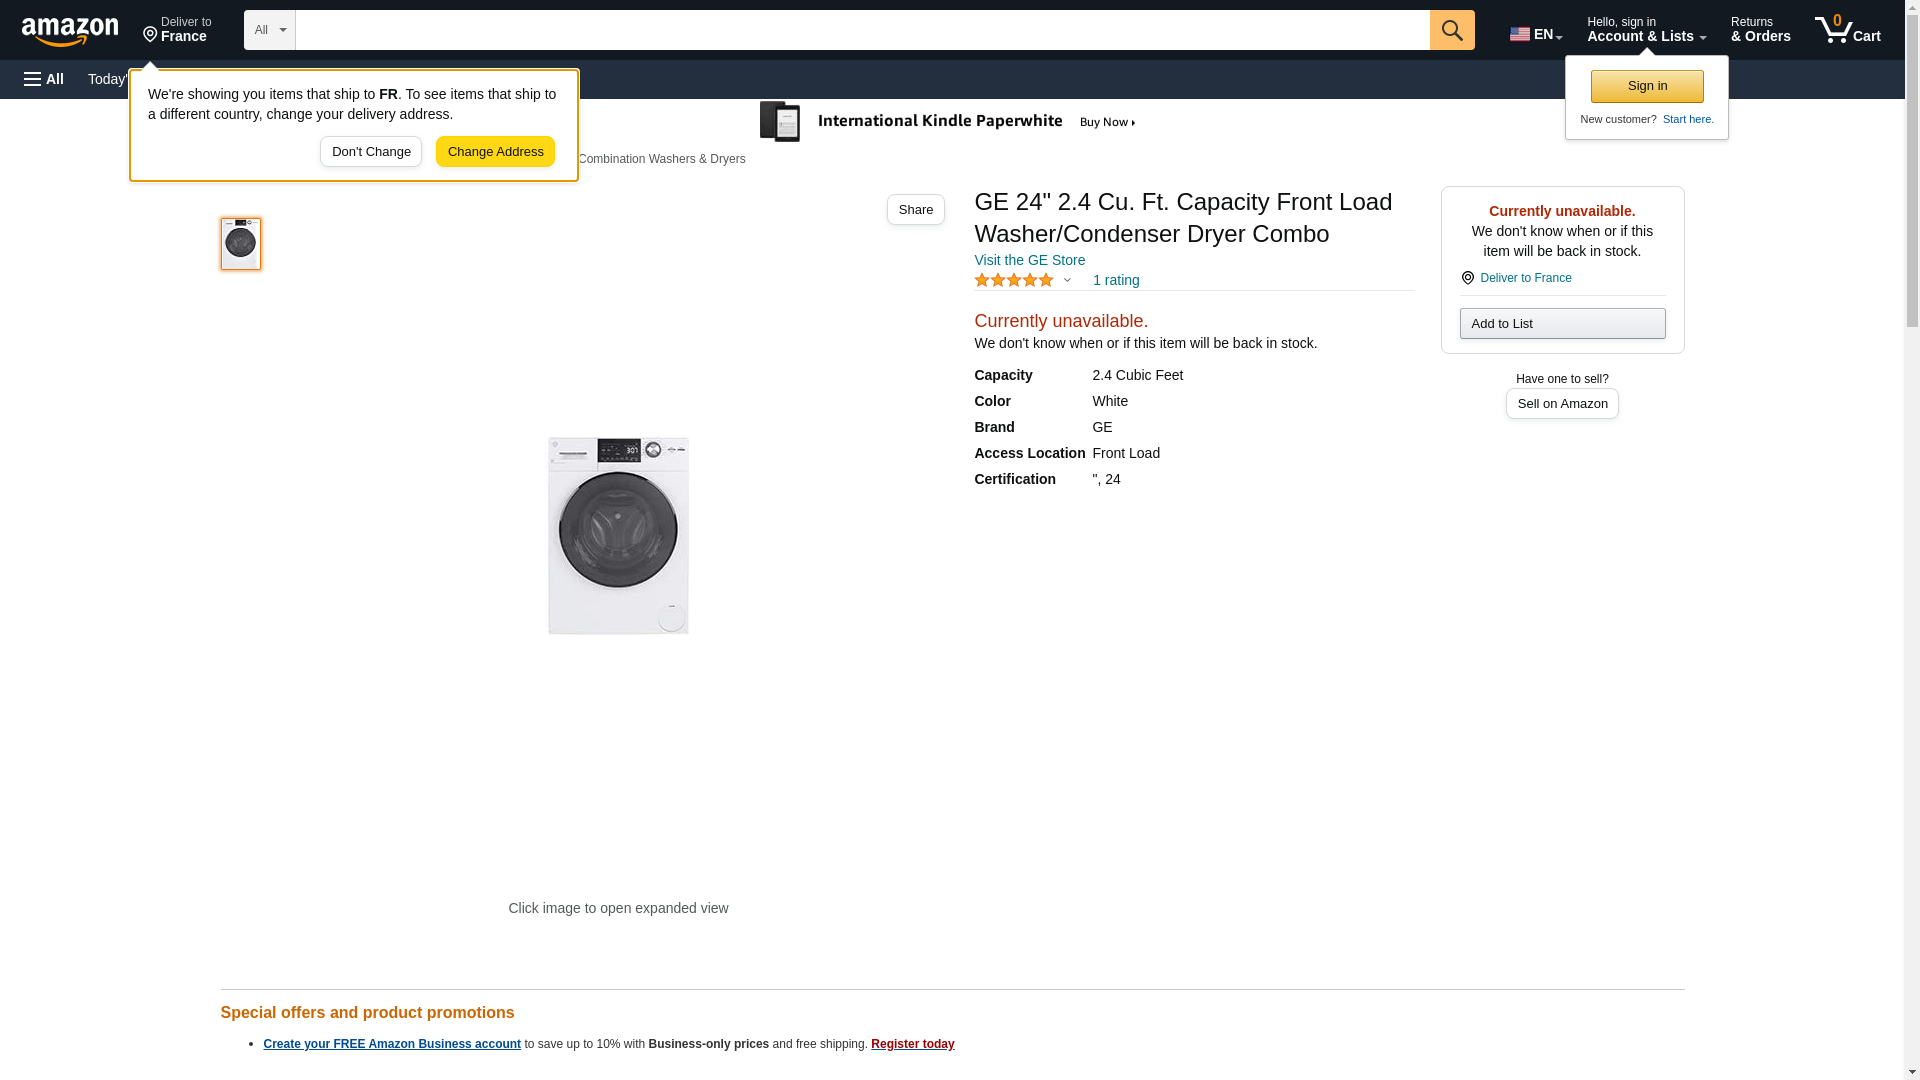Click the Sign in button
The image size is (1920, 1080).
tap(1646, 87)
